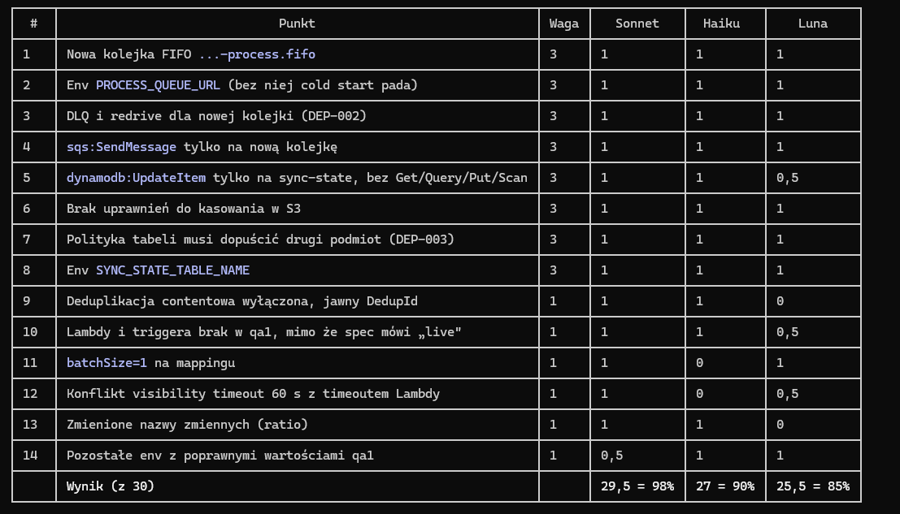Click Luna total score 25,5 = 85%
The width and height of the screenshot is (900, 514).
tap(813, 486)
